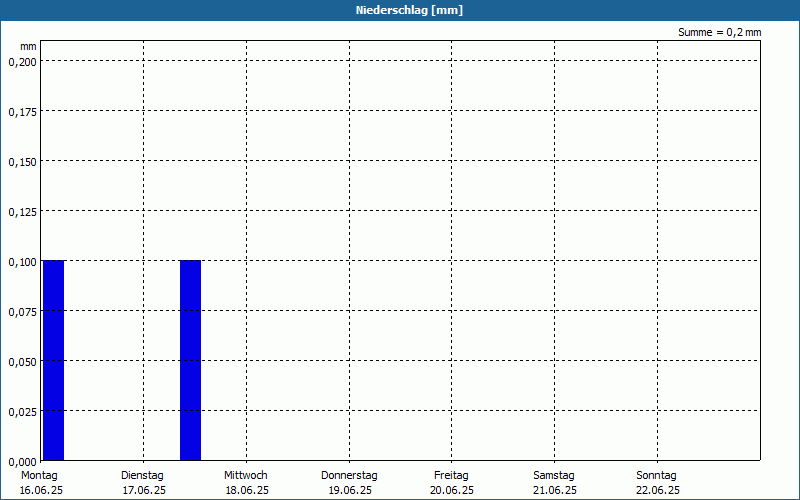Click the 18.06.25 date label
The width and height of the screenshot is (800, 500).
tap(247, 490)
